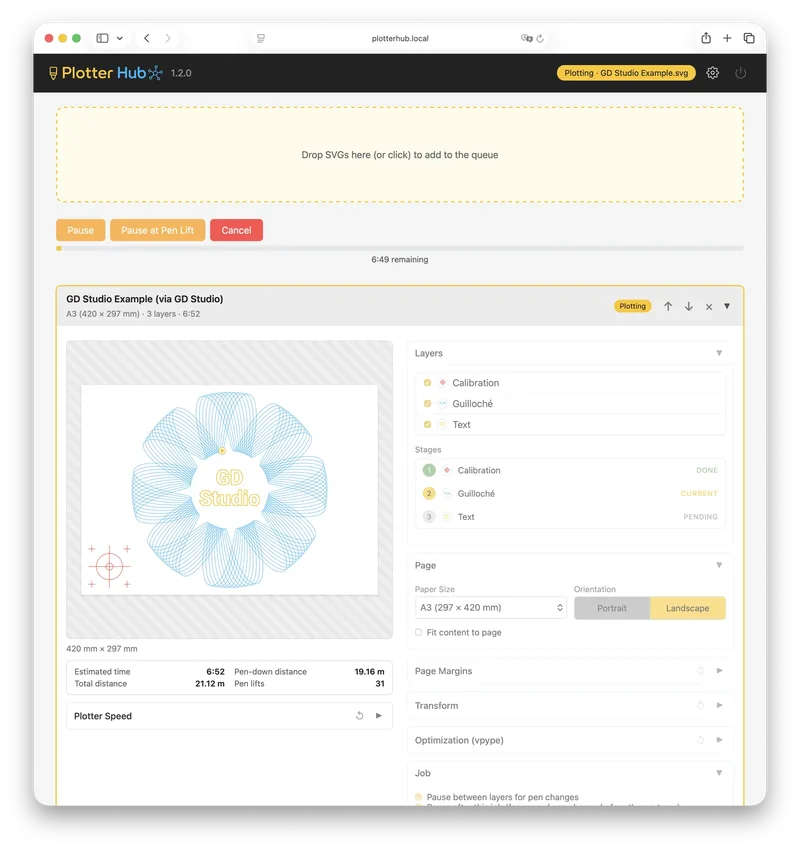
Task: Remove the GD Studio Example job
Action: point(708,307)
